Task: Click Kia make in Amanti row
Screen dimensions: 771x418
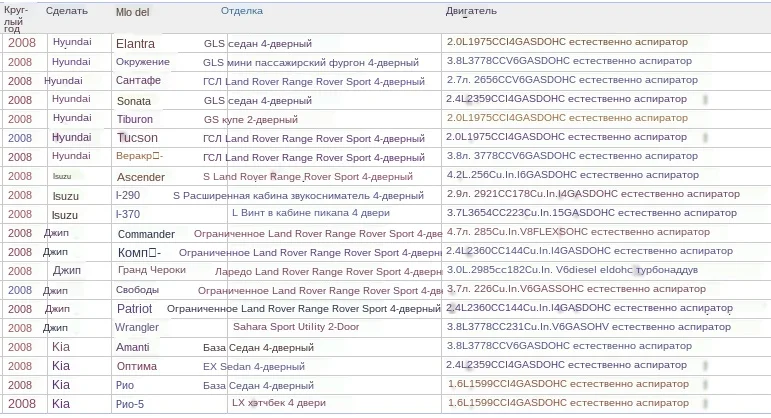Action: 61,347
